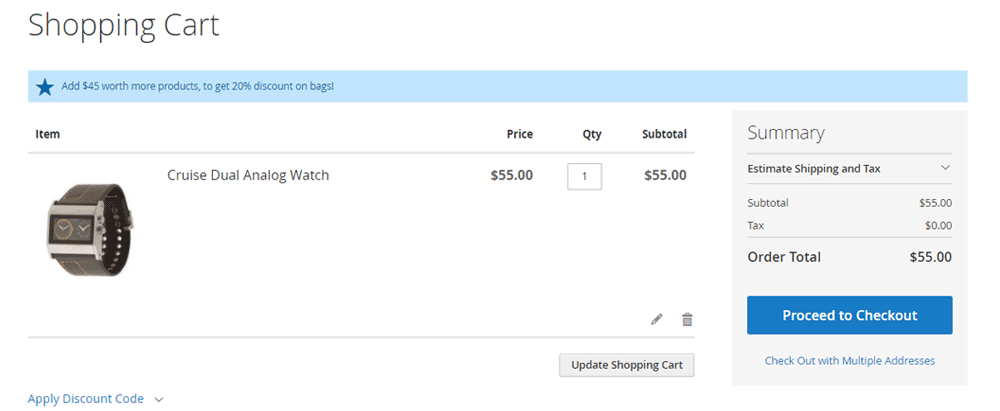The image size is (1000, 411).
Task: Click the Shopping Cart page heading
Action: click(123, 25)
